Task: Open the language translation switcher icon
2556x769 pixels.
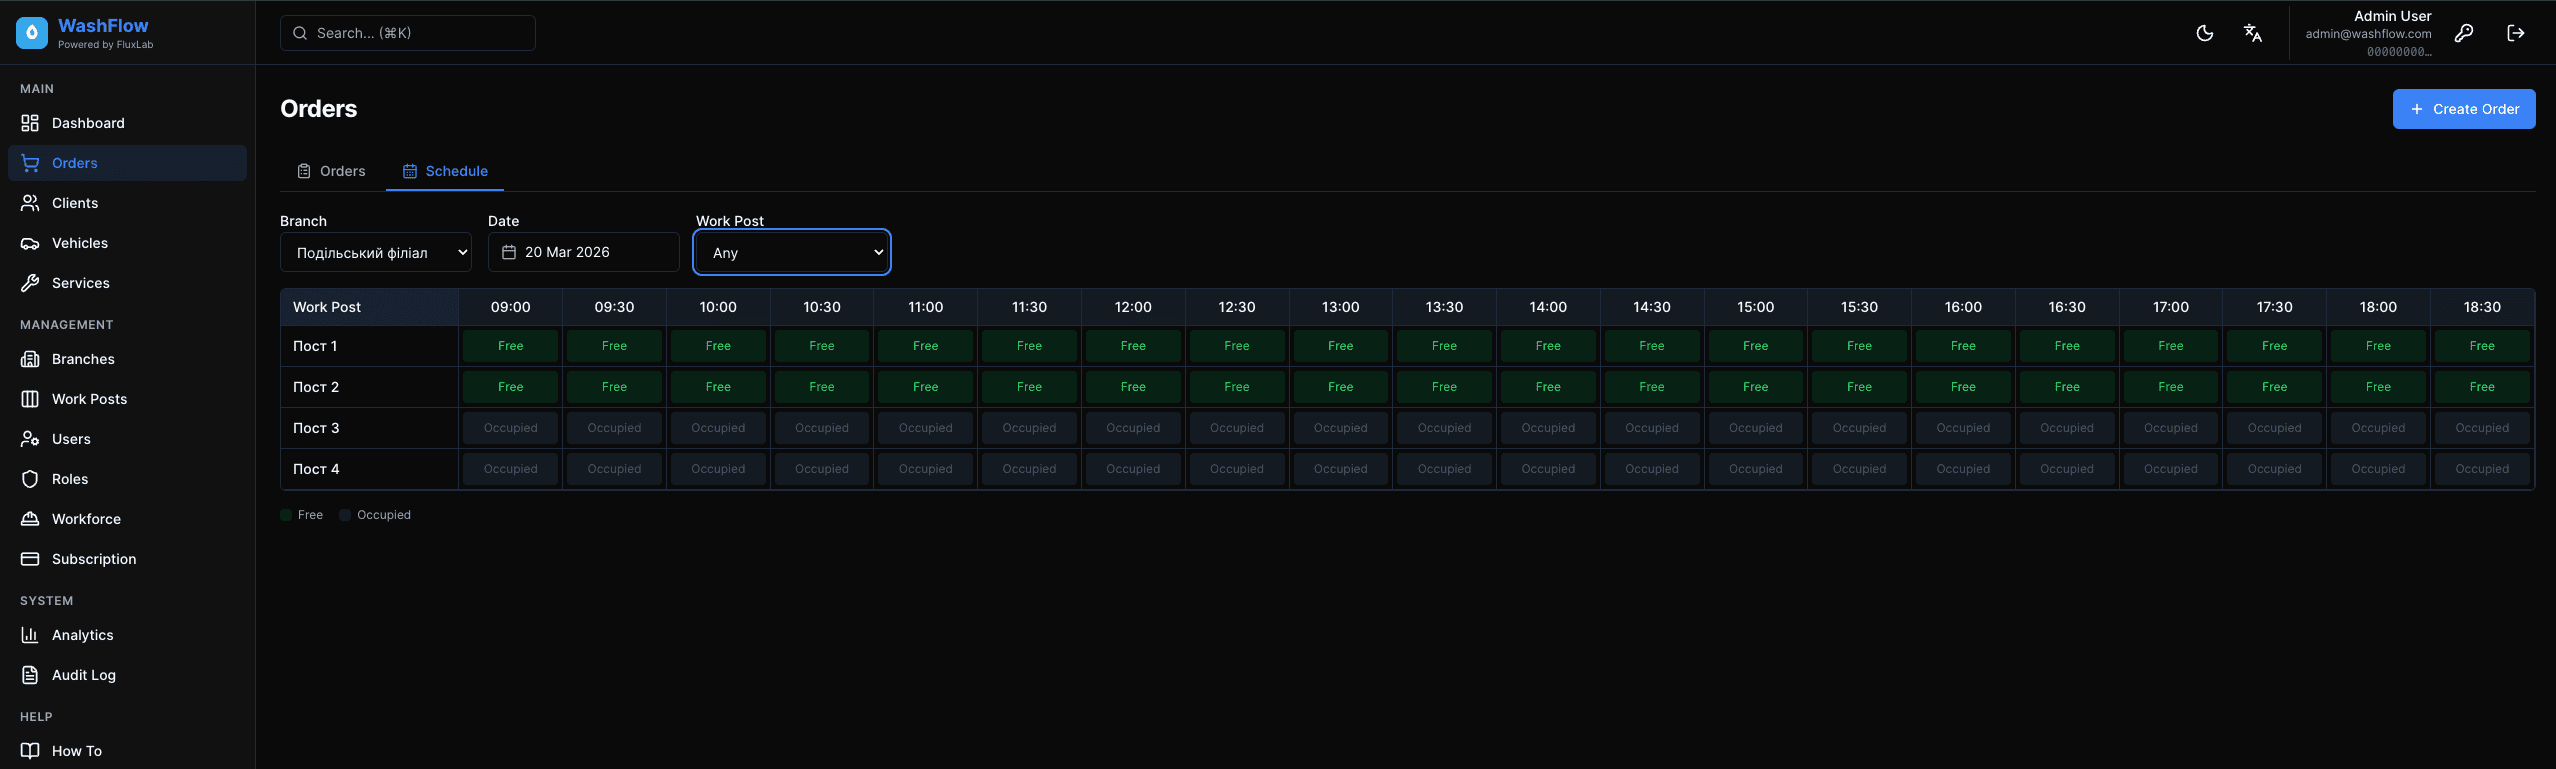Action: [2252, 33]
